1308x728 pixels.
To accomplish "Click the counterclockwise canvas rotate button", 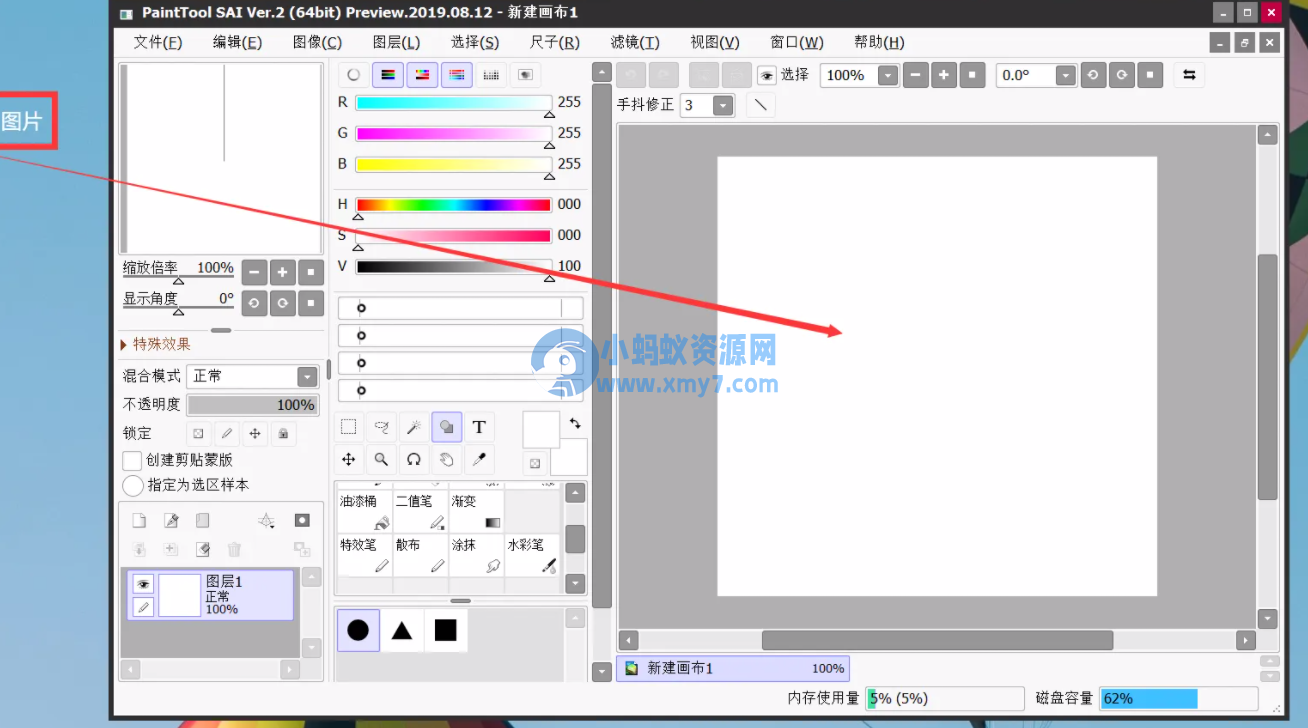I will pos(254,302).
